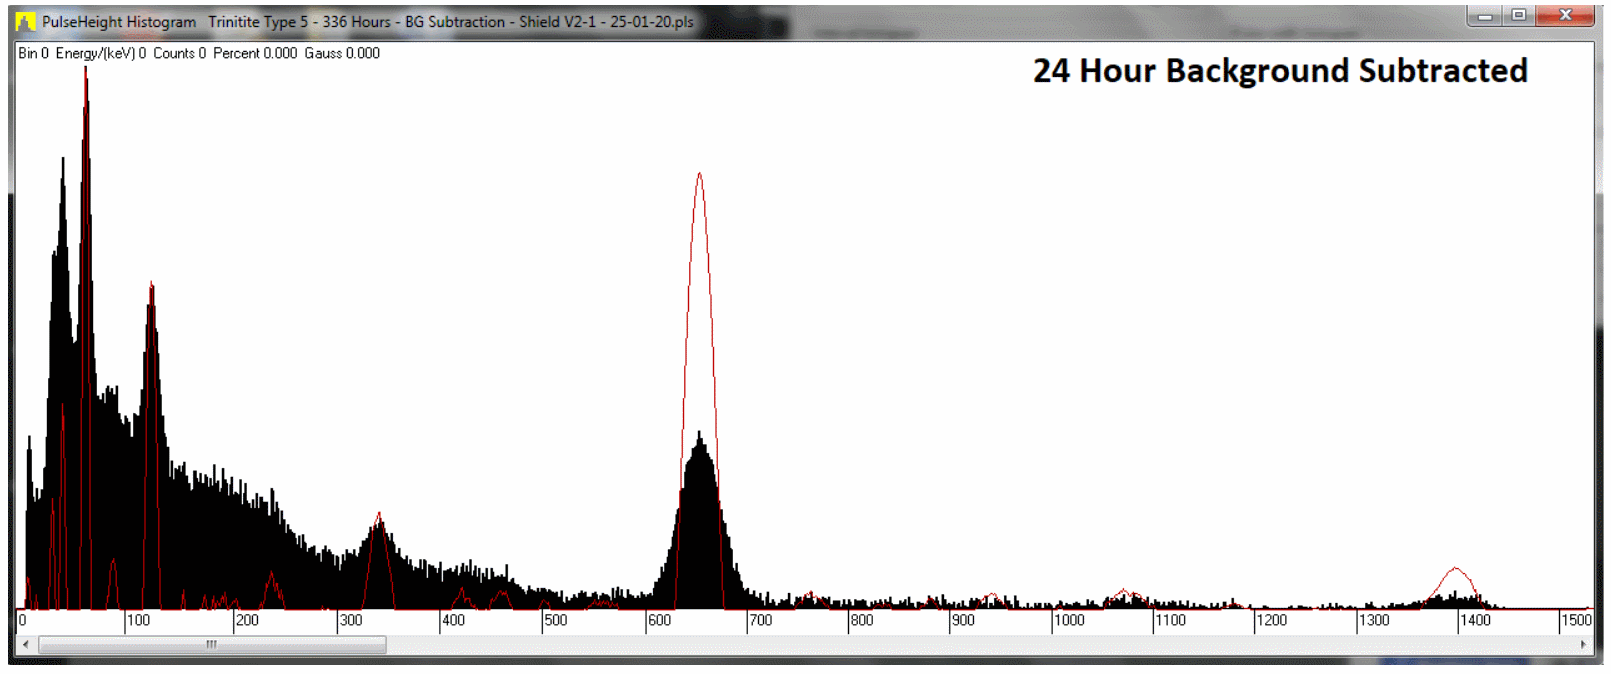
Task: Click the PulseHeight Histogram yellow app icon
Action: click(x=26, y=21)
